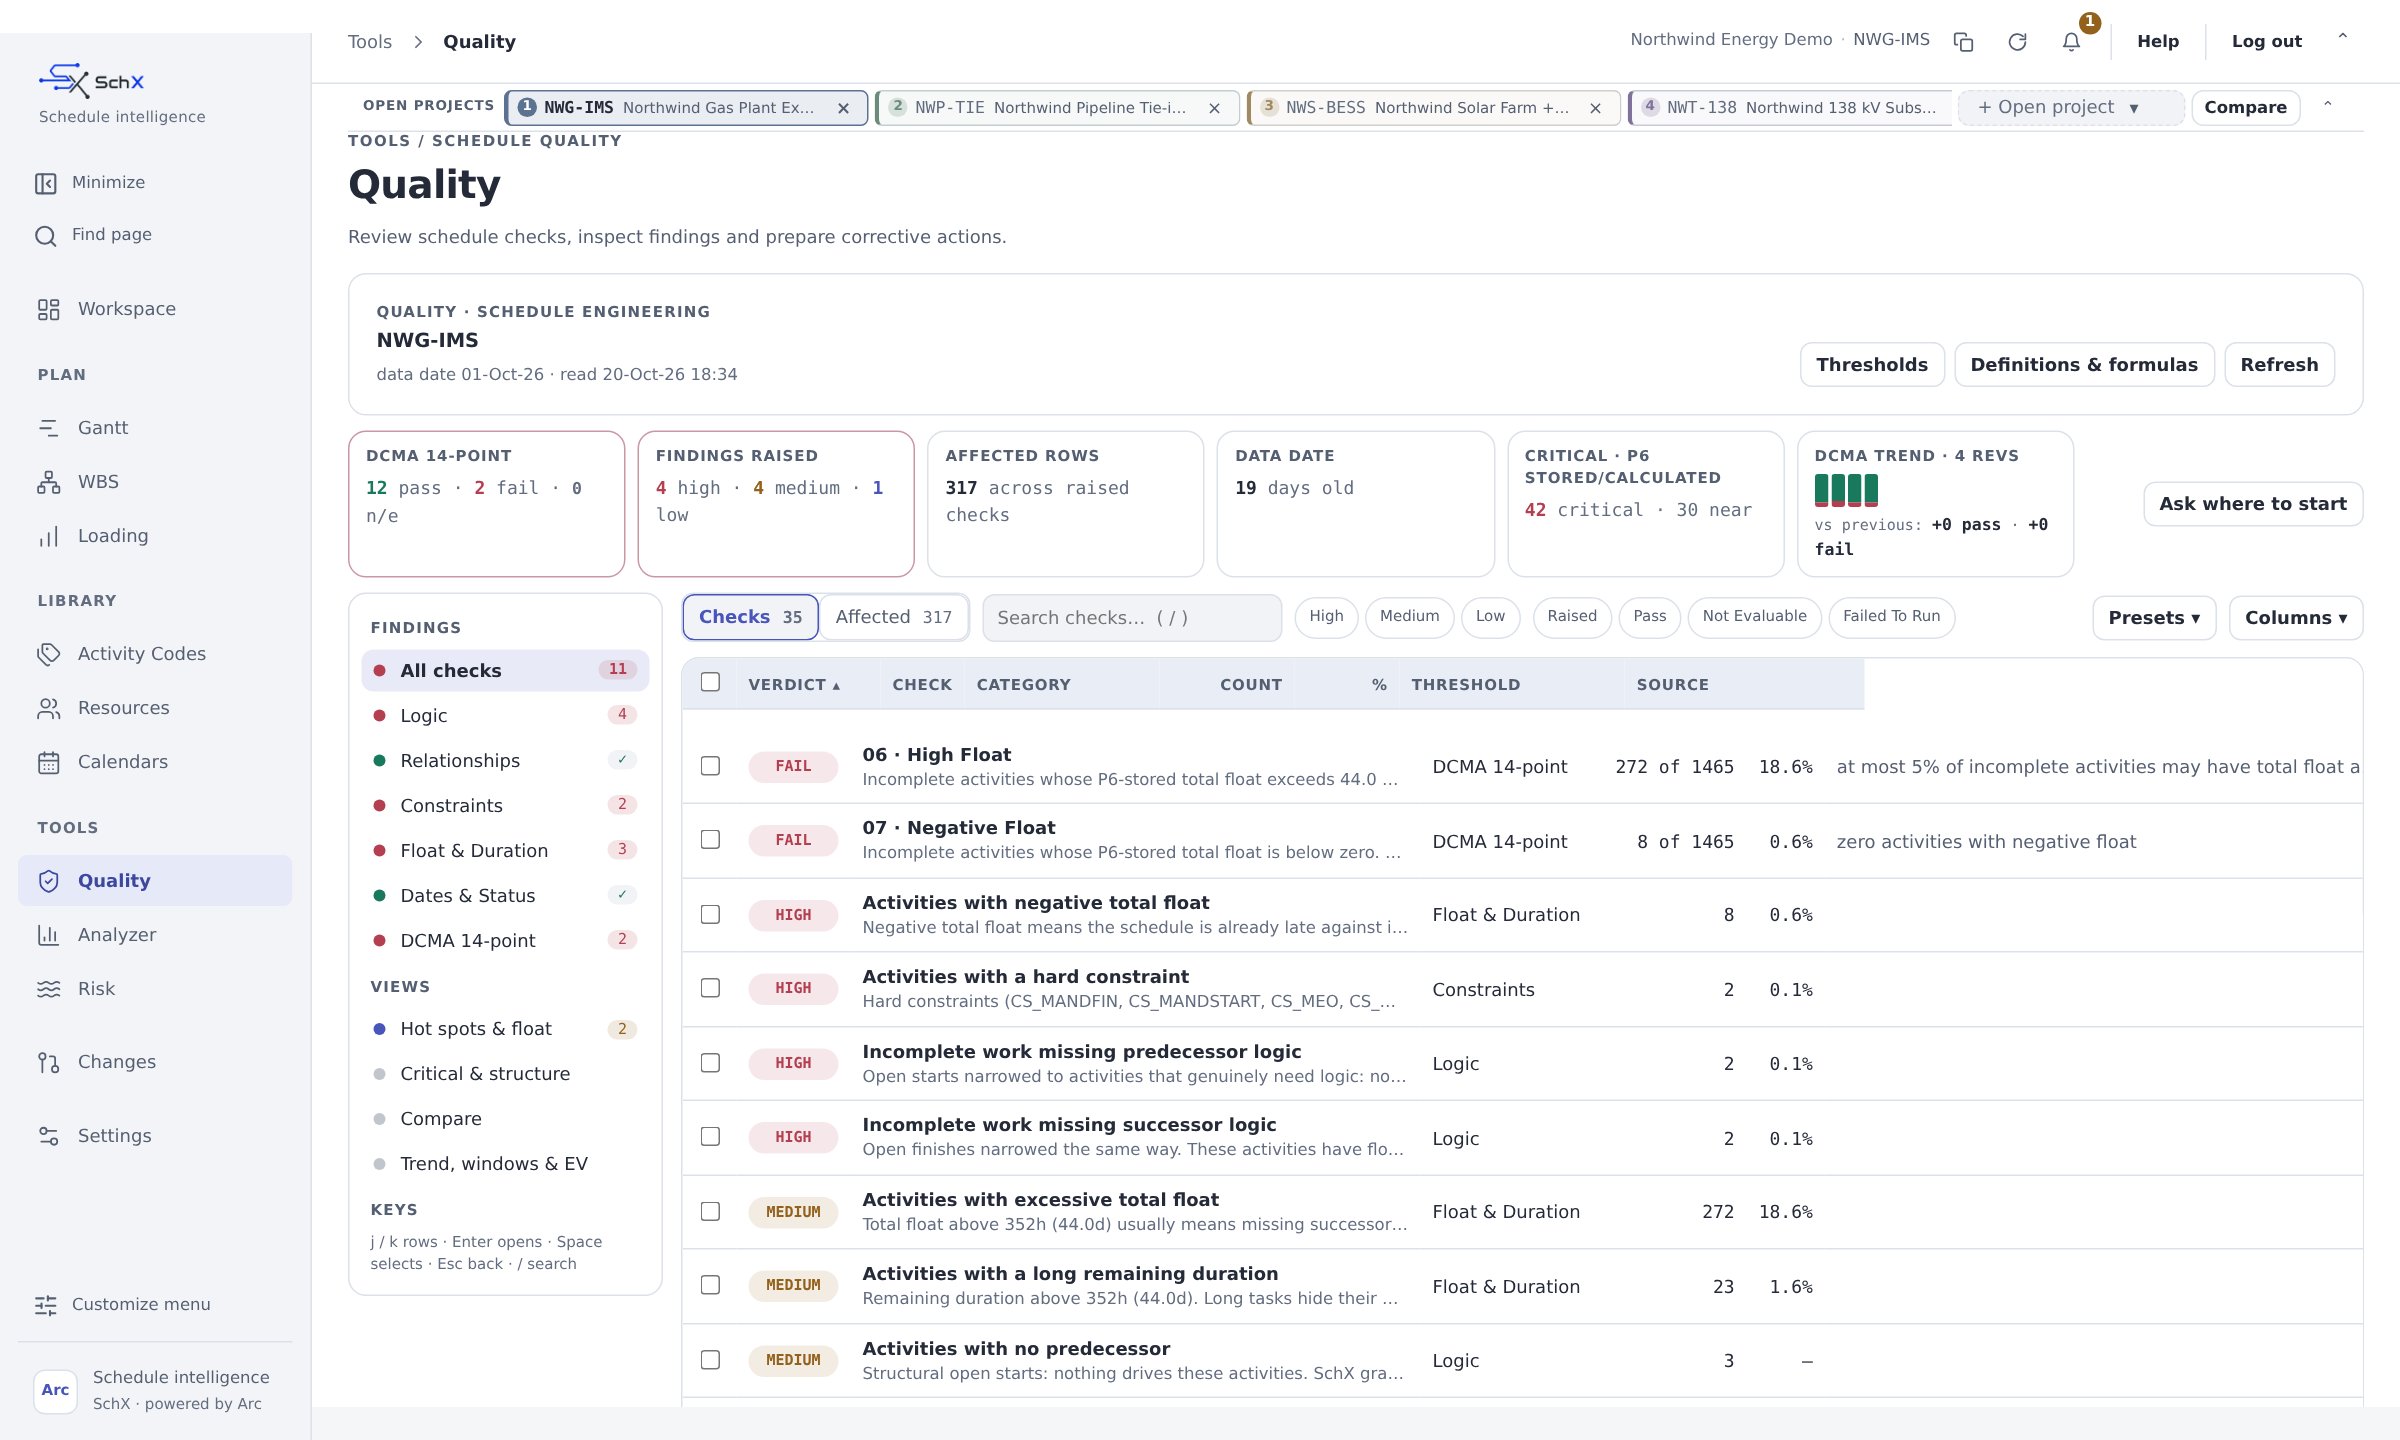Image resolution: width=2400 pixels, height=1440 pixels.
Task: Click the Quality shield icon
Action: click(48, 881)
